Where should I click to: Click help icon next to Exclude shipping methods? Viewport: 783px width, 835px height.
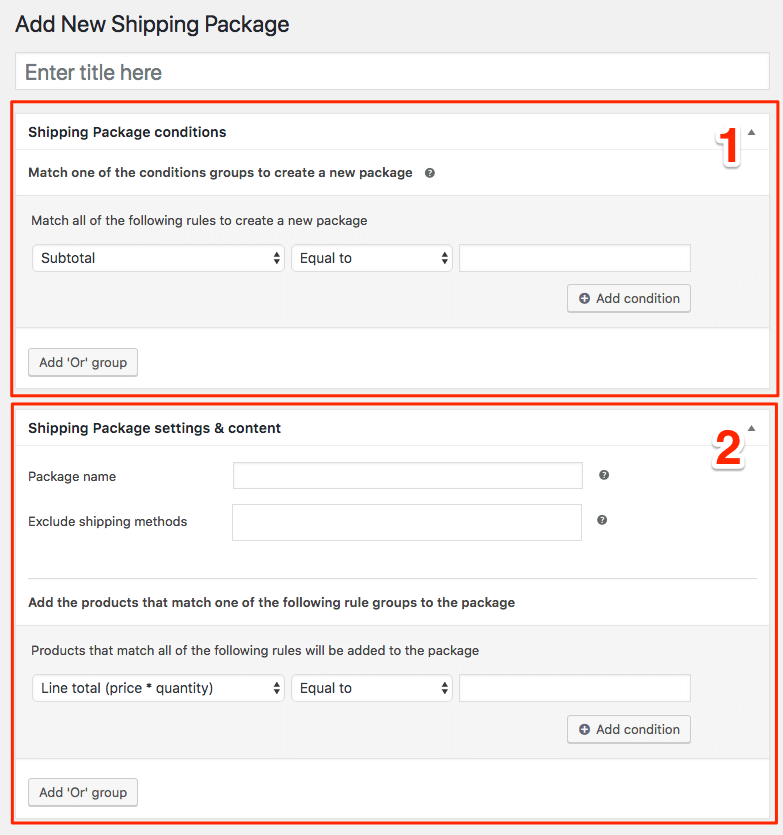(602, 520)
